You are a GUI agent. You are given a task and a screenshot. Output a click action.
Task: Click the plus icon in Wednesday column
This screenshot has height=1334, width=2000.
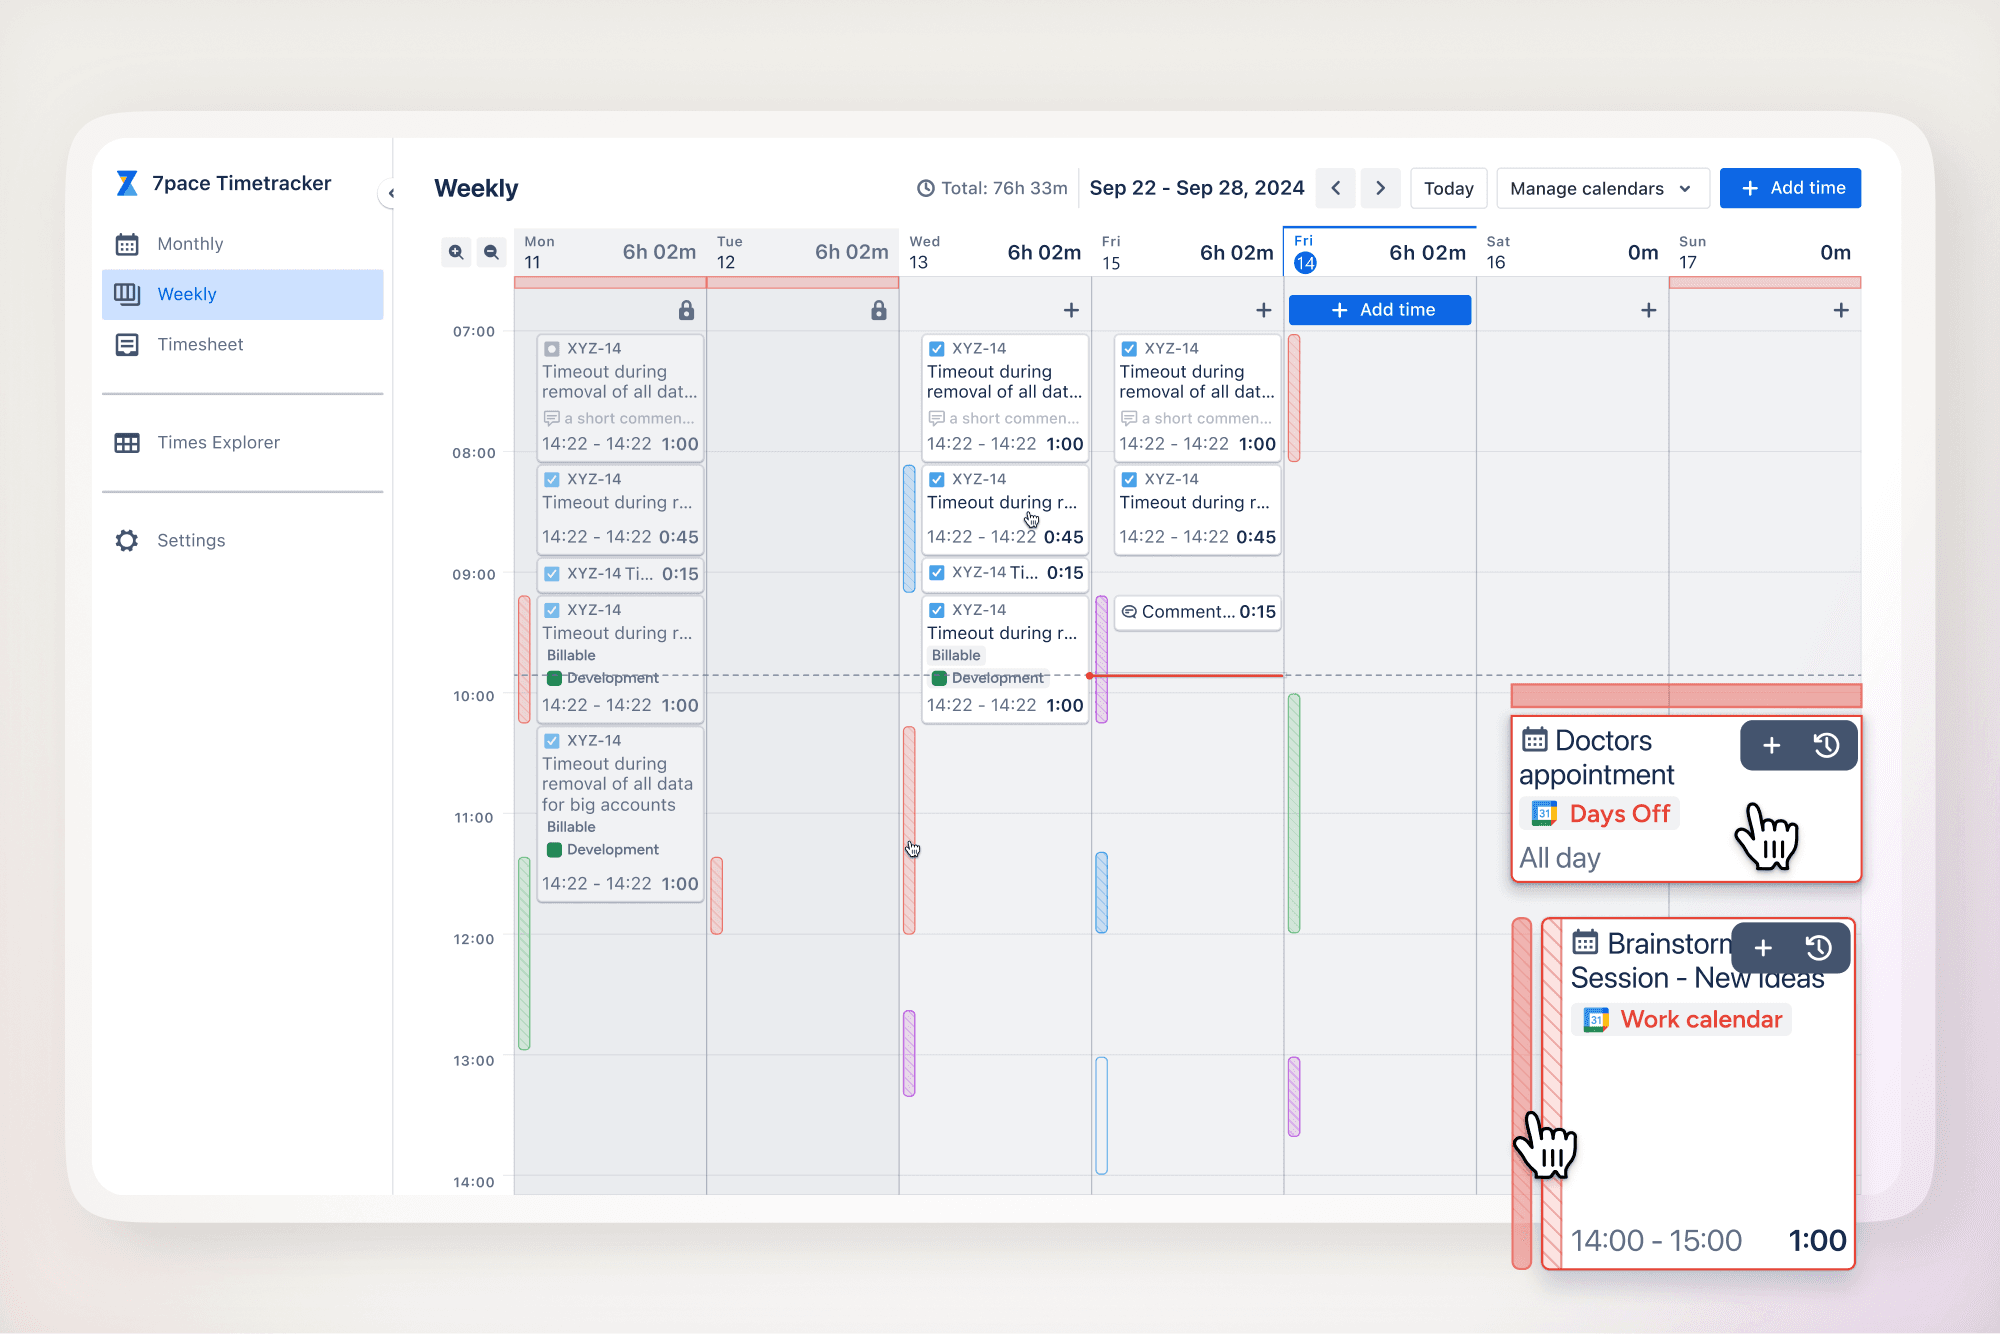coord(1071,310)
